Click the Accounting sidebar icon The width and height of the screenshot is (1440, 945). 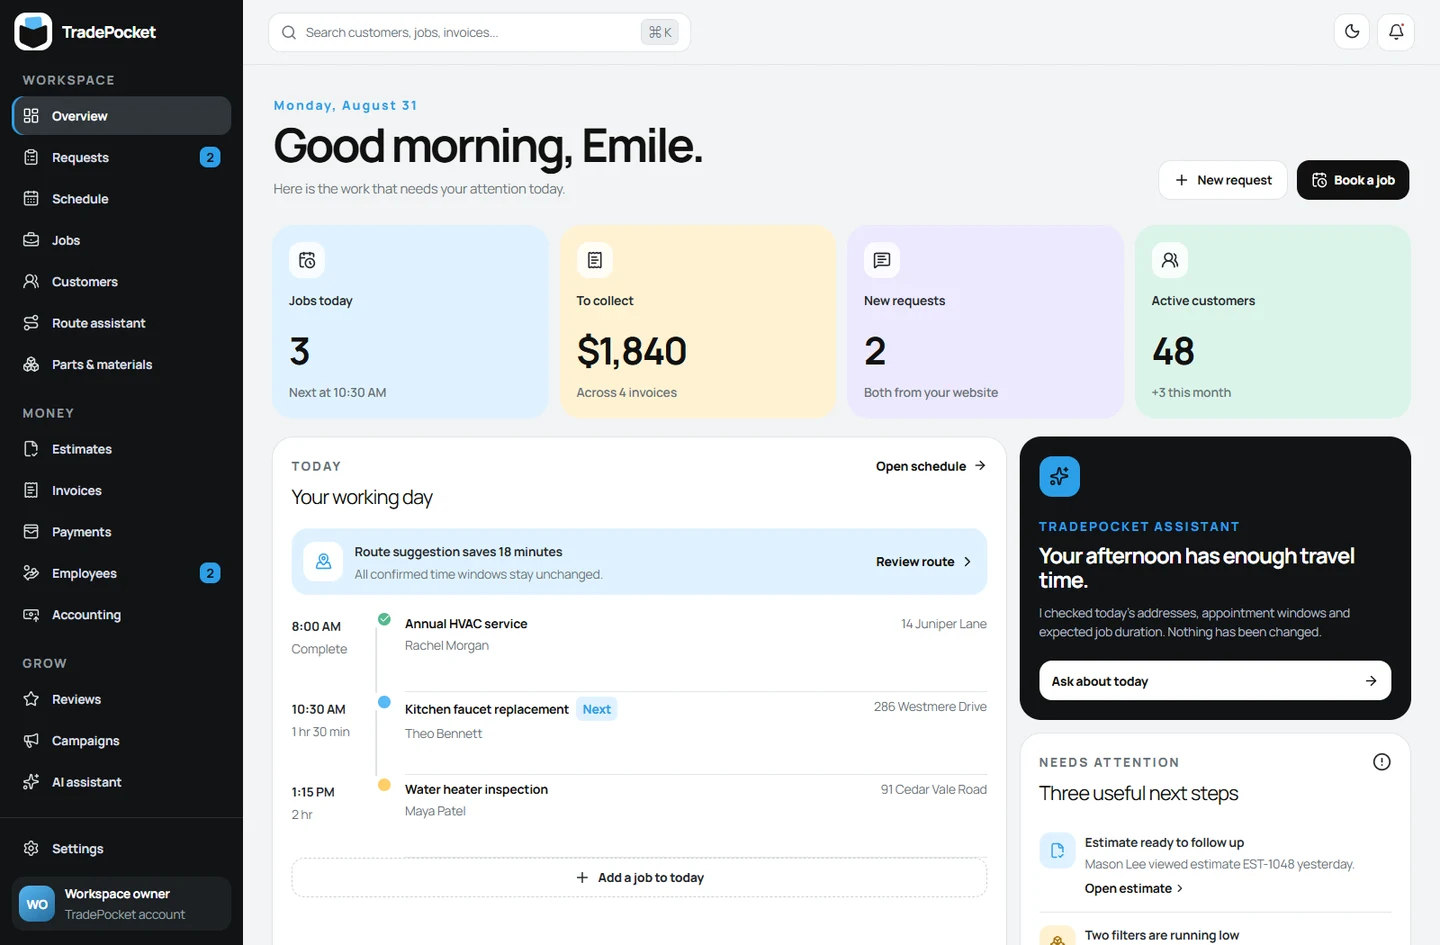coord(31,615)
